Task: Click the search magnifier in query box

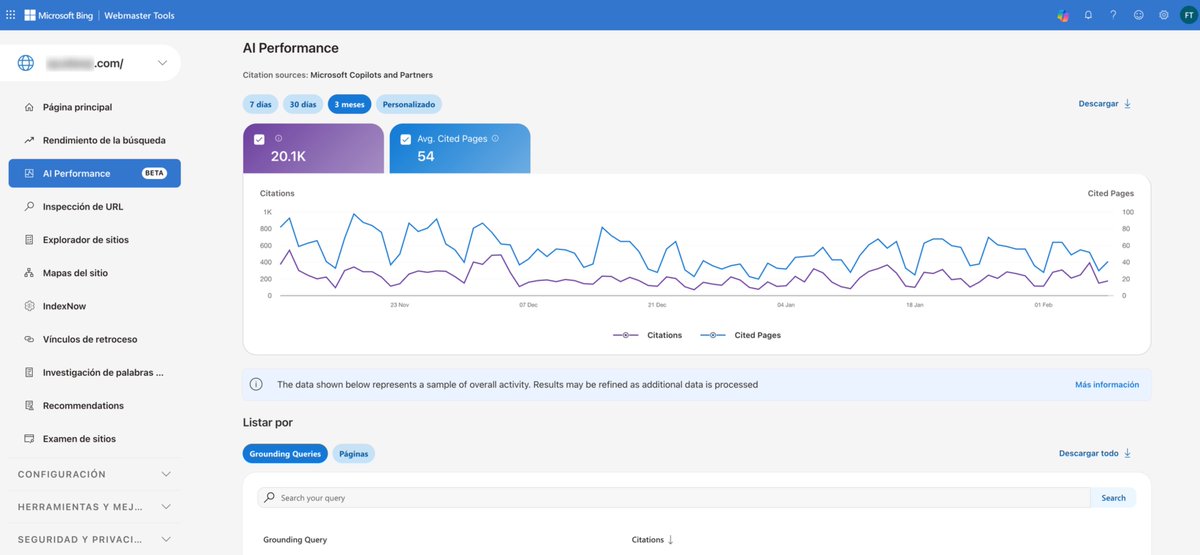Action: (270, 498)
